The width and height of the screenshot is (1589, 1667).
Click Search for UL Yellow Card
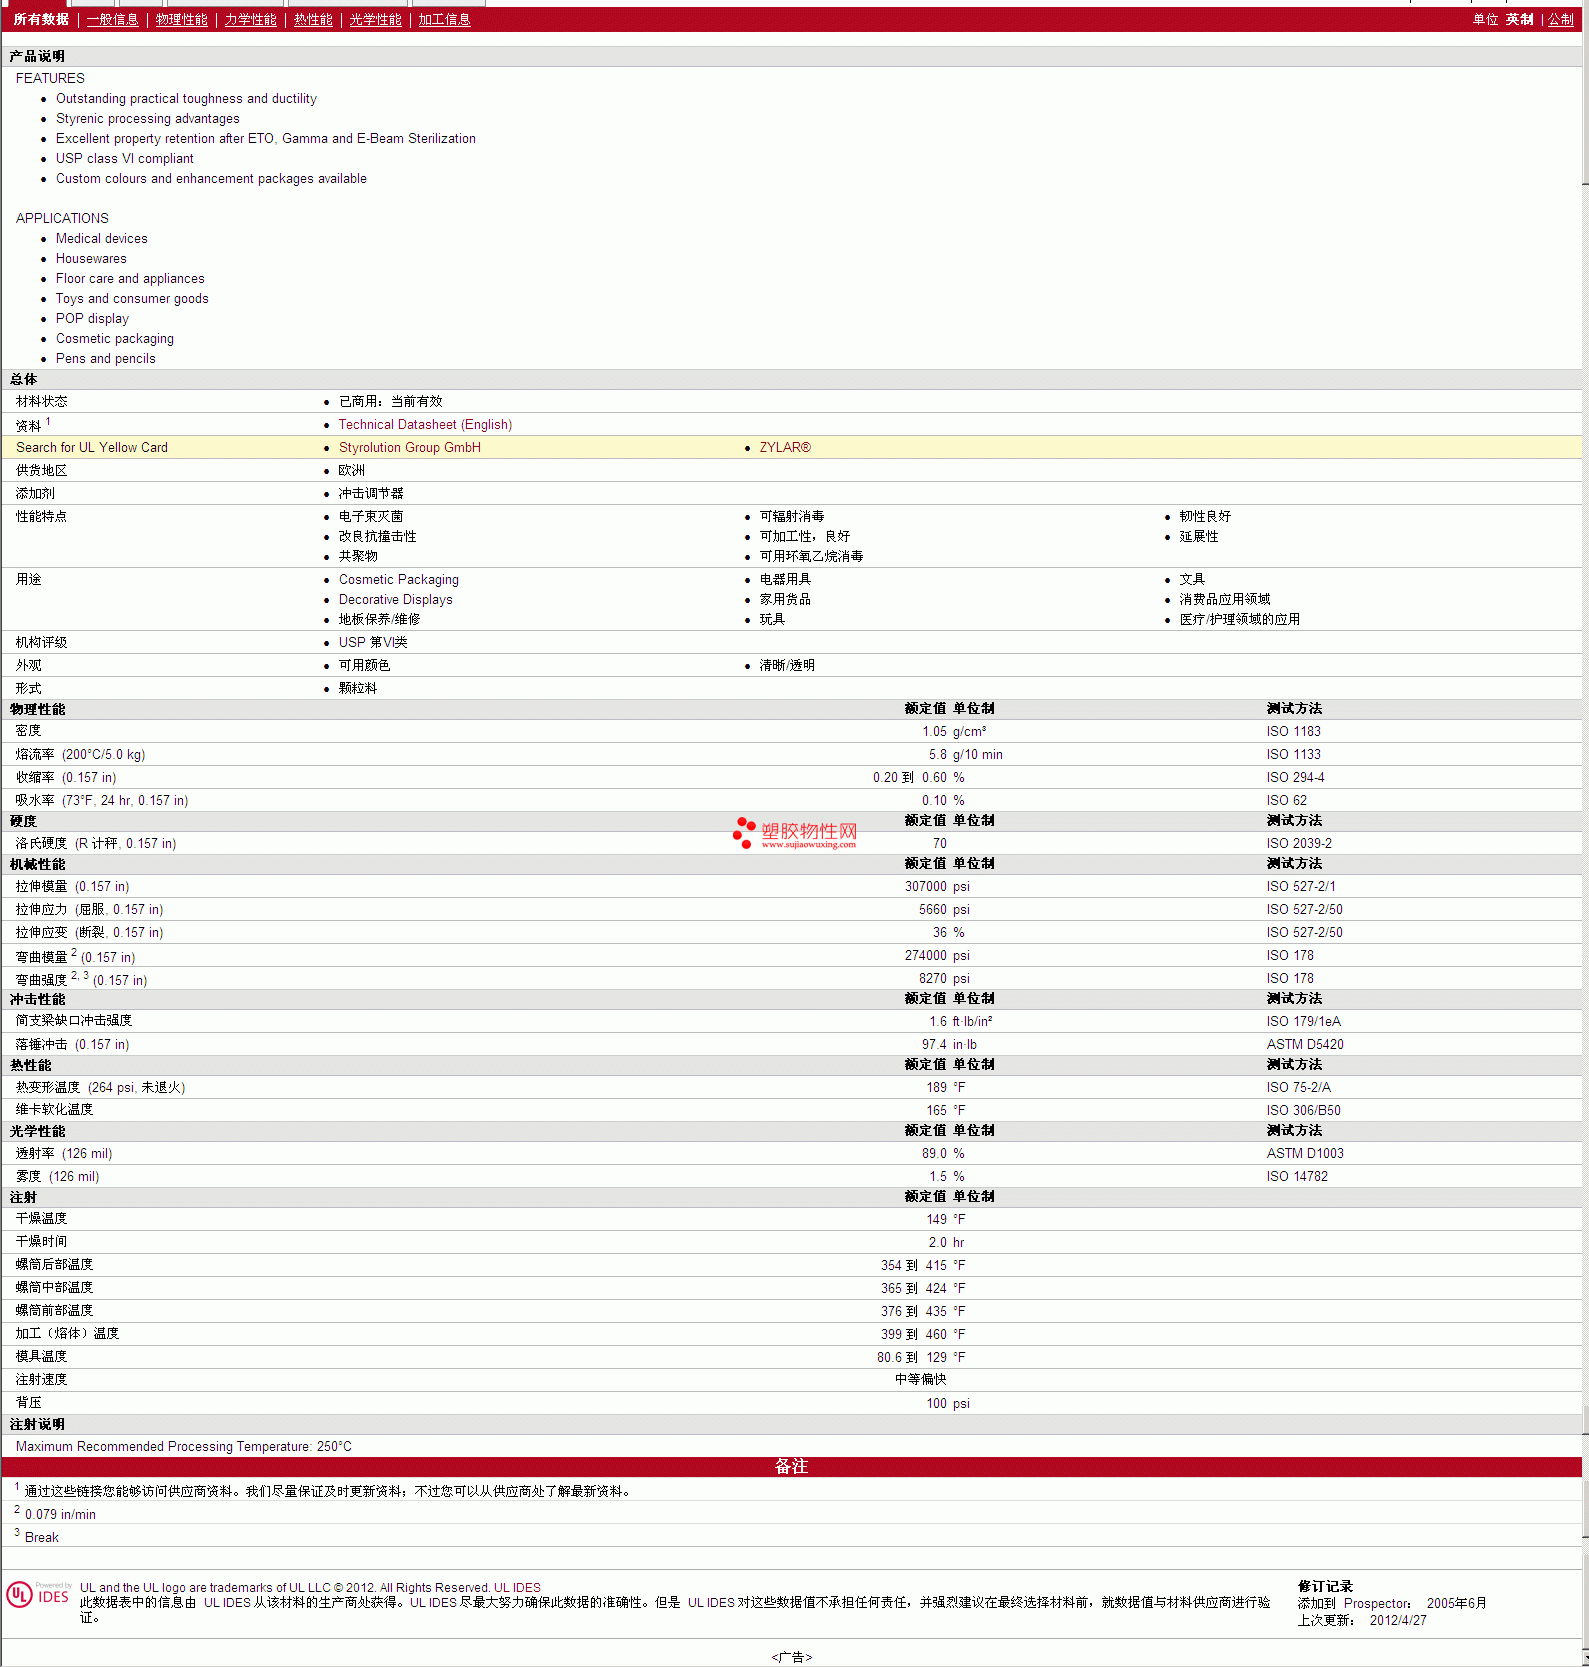coord(92,448)
